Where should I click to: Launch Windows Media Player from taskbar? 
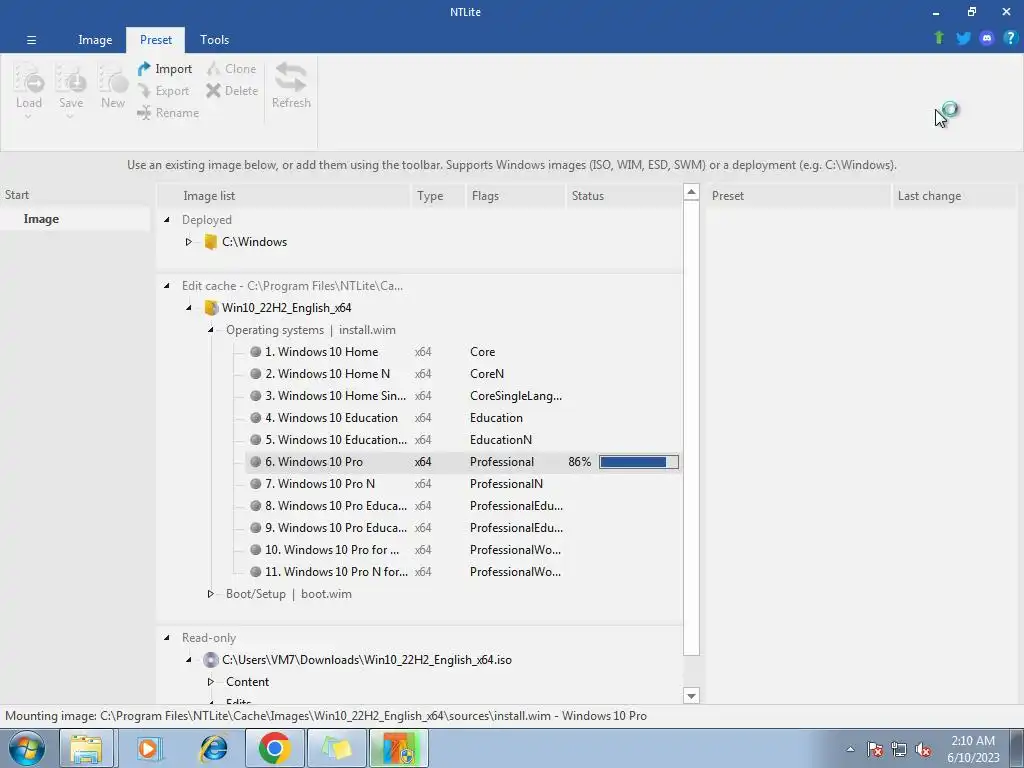(148, 748)
